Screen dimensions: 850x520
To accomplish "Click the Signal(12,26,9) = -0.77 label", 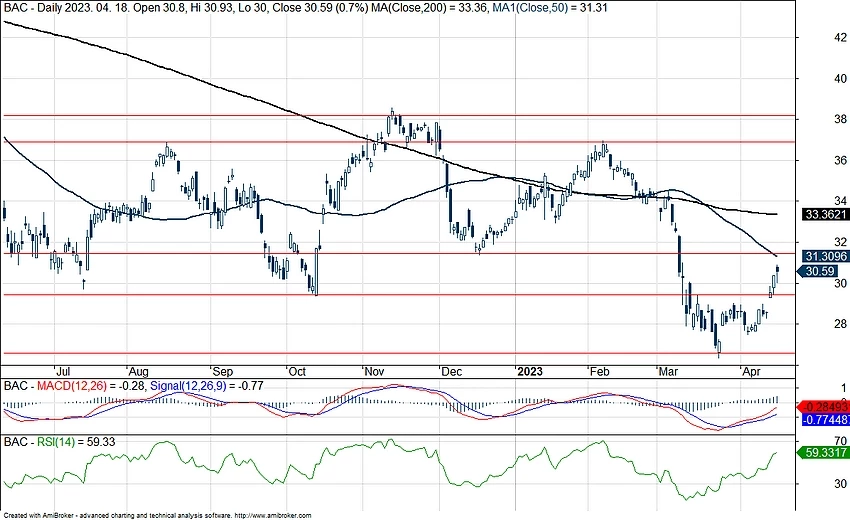I will 207,386.
